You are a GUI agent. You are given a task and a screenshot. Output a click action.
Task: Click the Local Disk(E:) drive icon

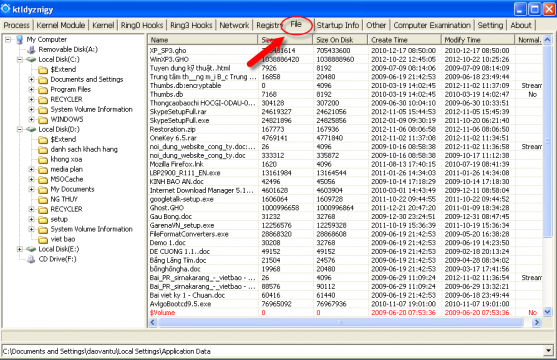tap(32, 249)
